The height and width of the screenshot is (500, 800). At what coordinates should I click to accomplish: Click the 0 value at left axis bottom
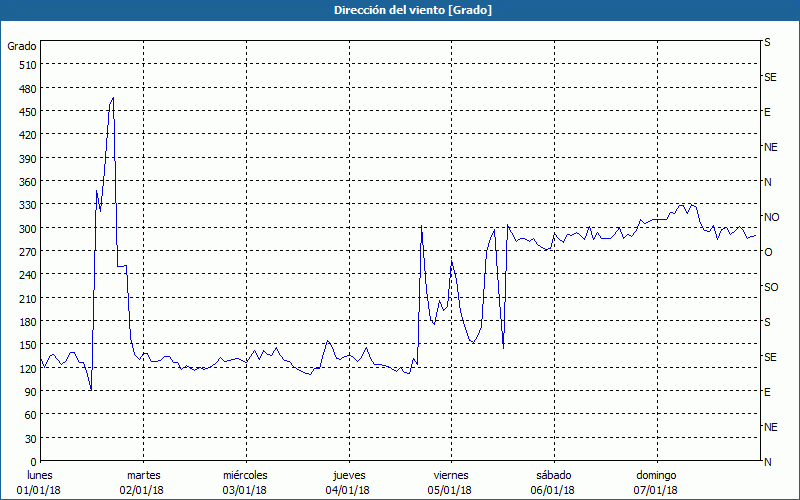(x=32, y=461)
